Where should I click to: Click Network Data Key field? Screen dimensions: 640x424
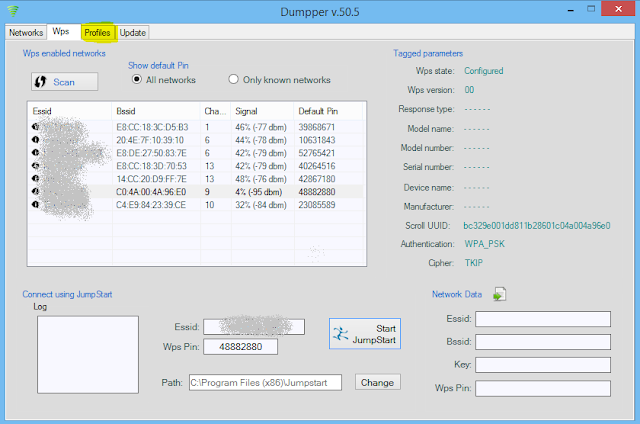[x=543, y=365]
